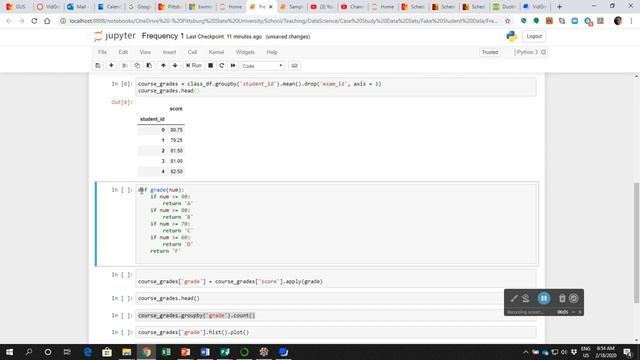Screen dimensions: 640x360
Task: Restart the kernel icon
Action: click(x=222, y=66)
